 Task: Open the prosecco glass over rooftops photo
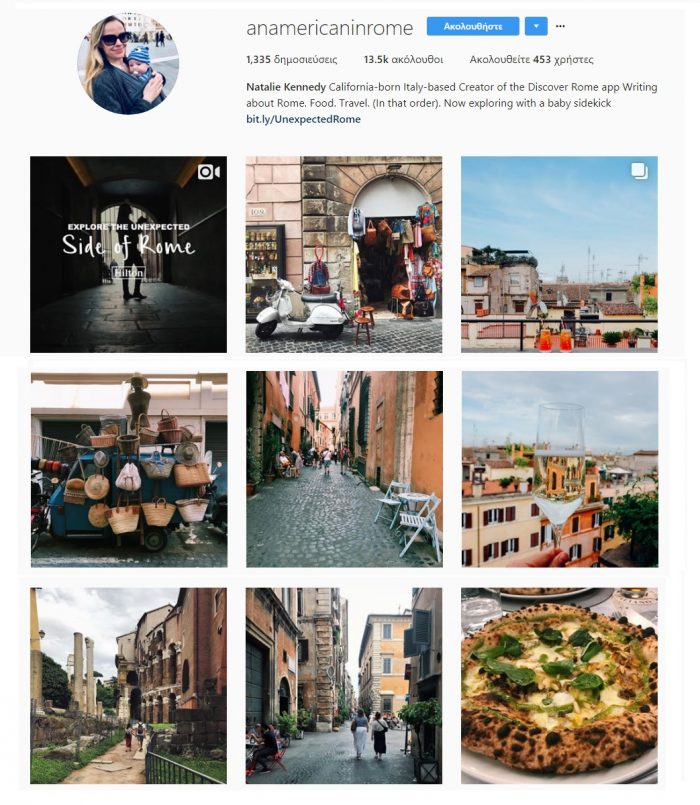[560, 469]
